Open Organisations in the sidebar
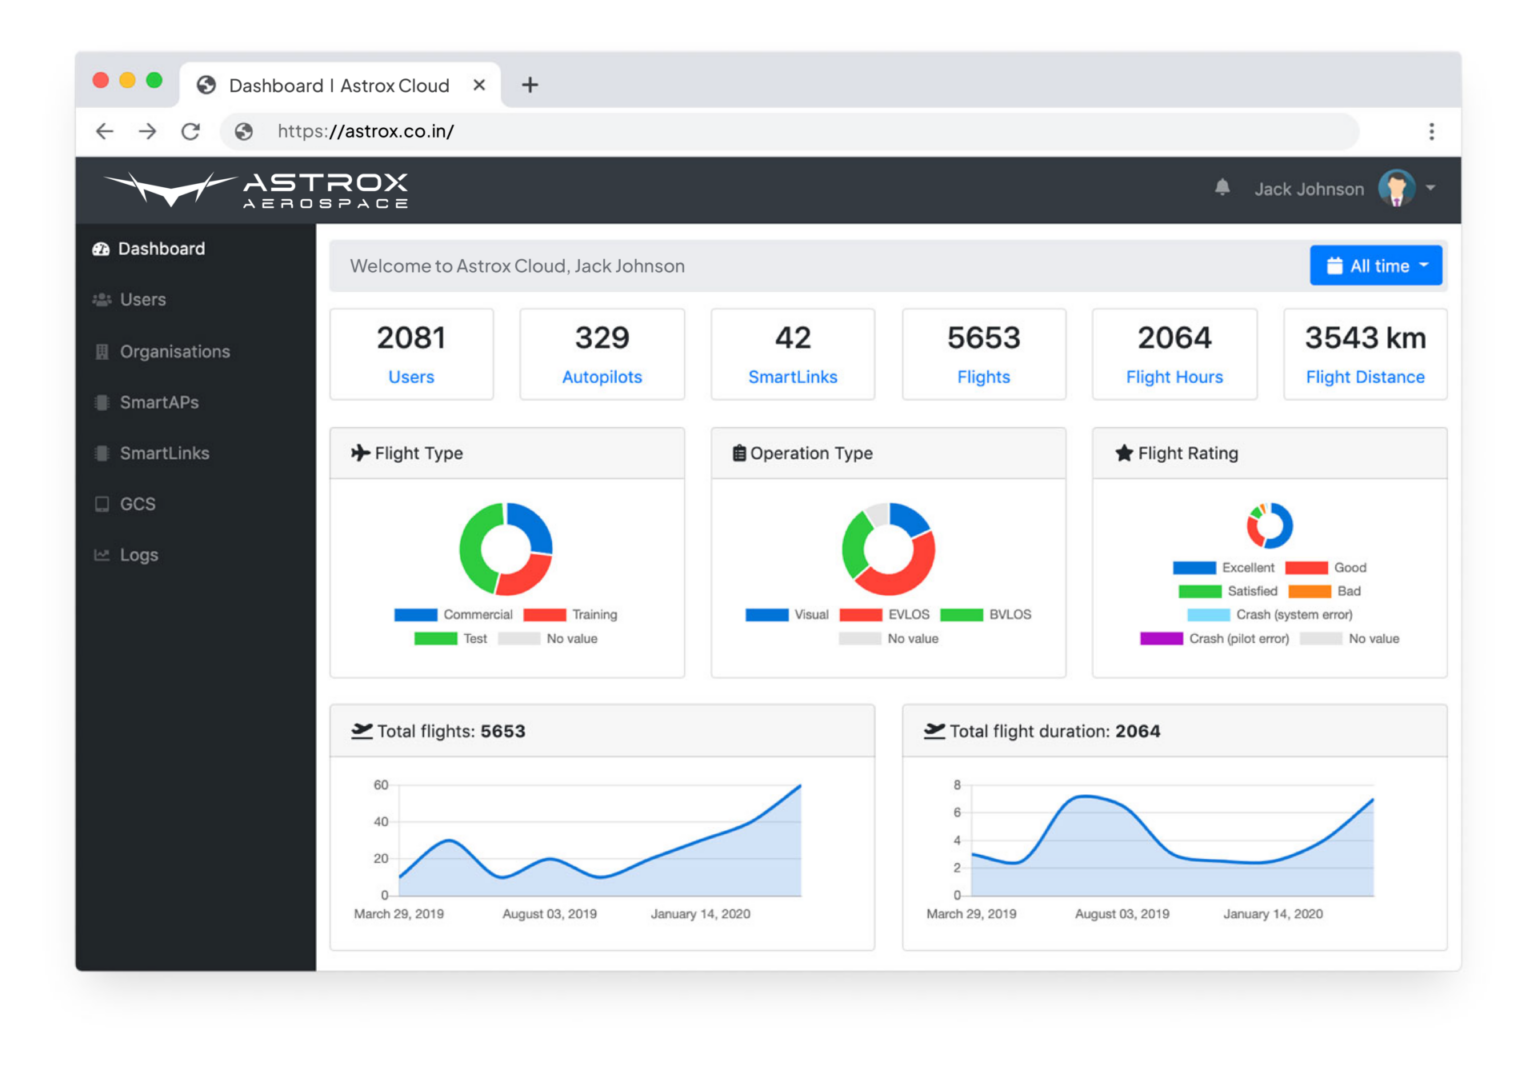The height and width of the screenshot is (1070, 1536). point(174,351)
